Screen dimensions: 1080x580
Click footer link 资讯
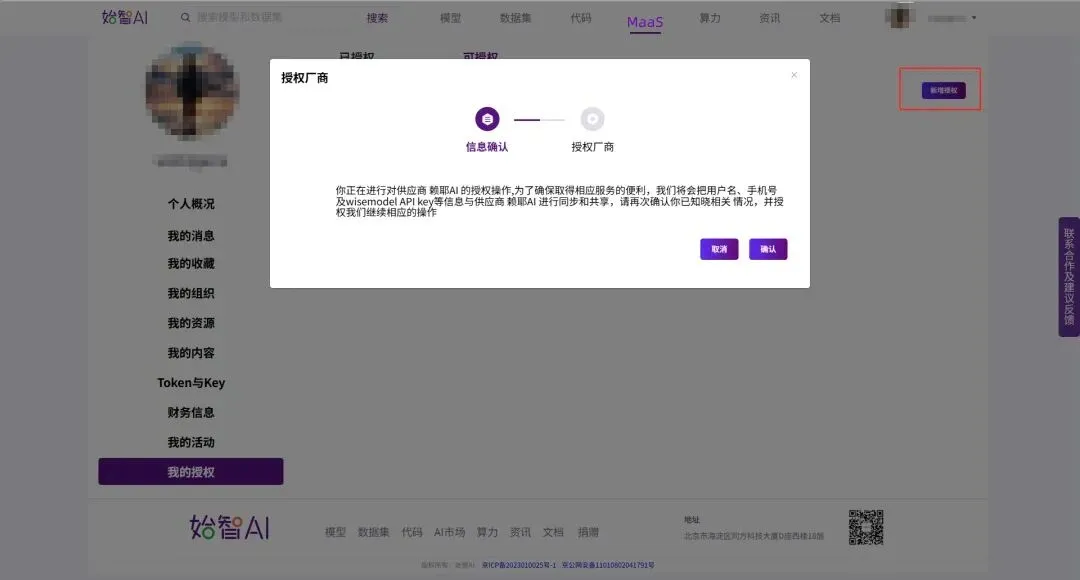pos(520,532)
